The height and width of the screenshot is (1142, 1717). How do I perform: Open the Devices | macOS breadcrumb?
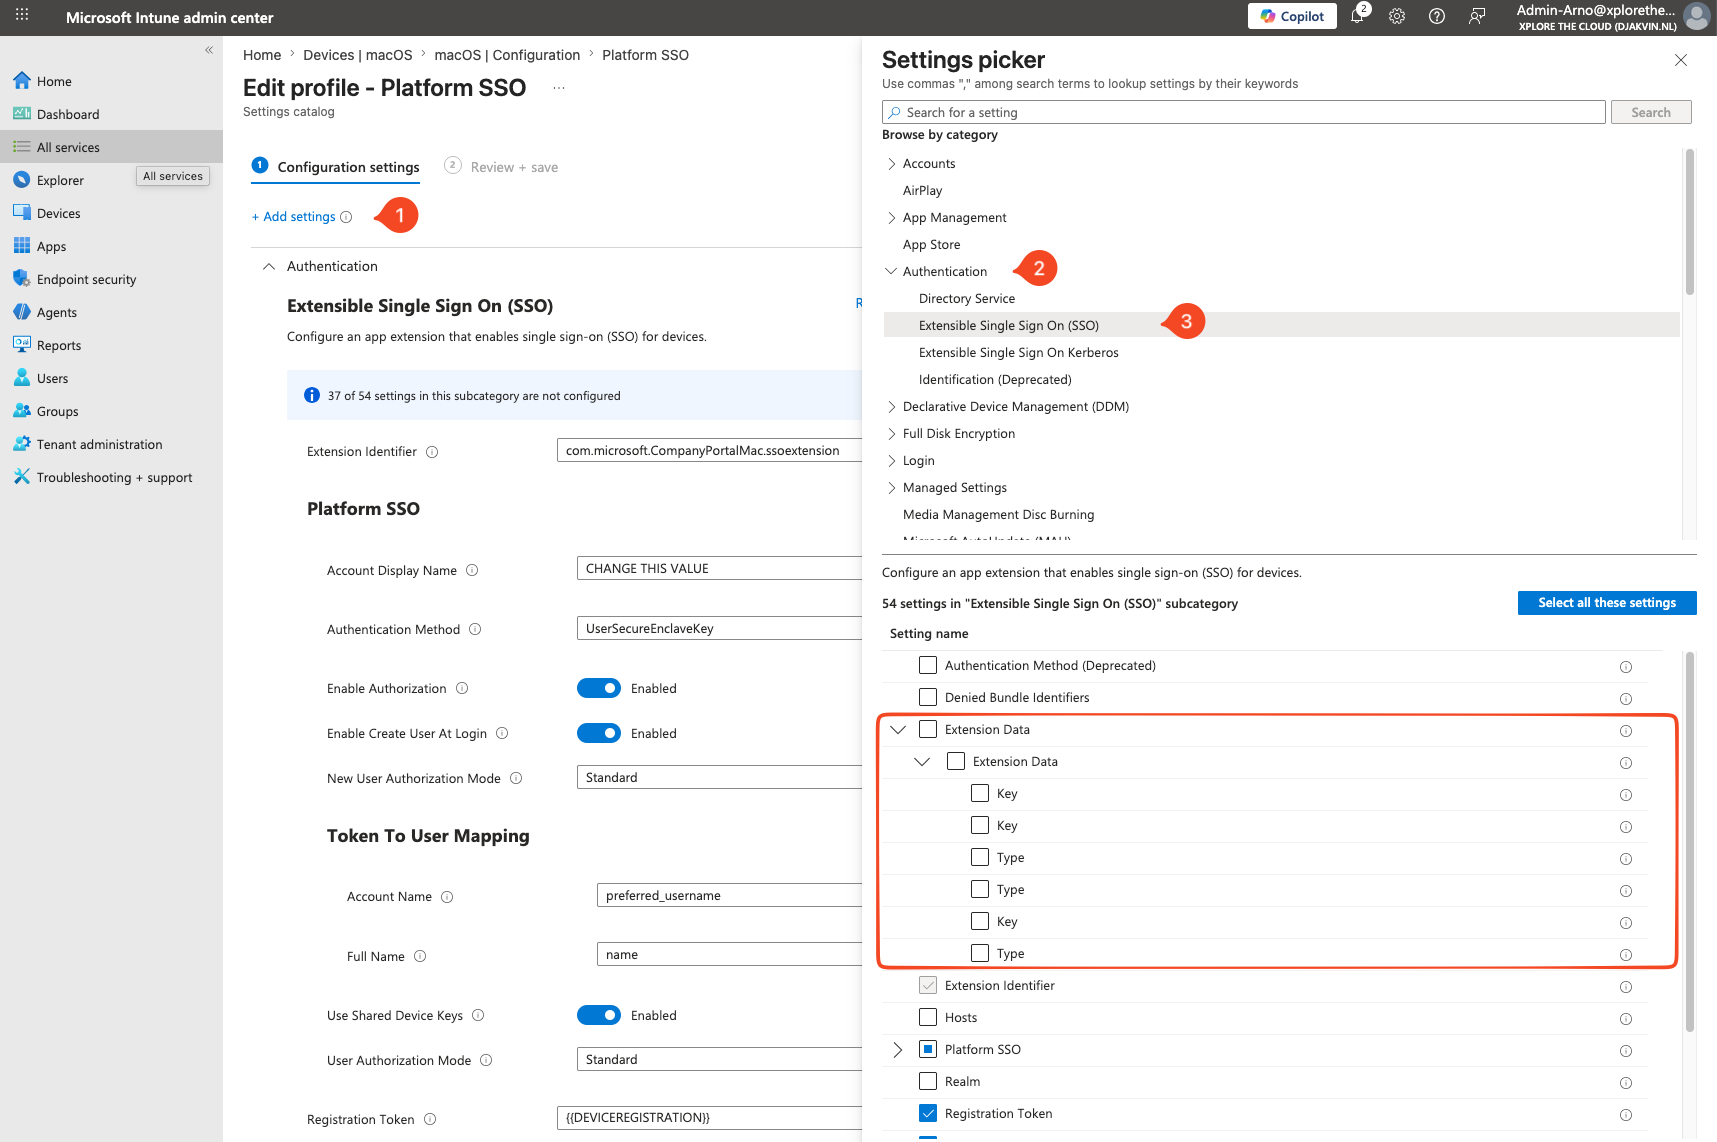(358, 55)
